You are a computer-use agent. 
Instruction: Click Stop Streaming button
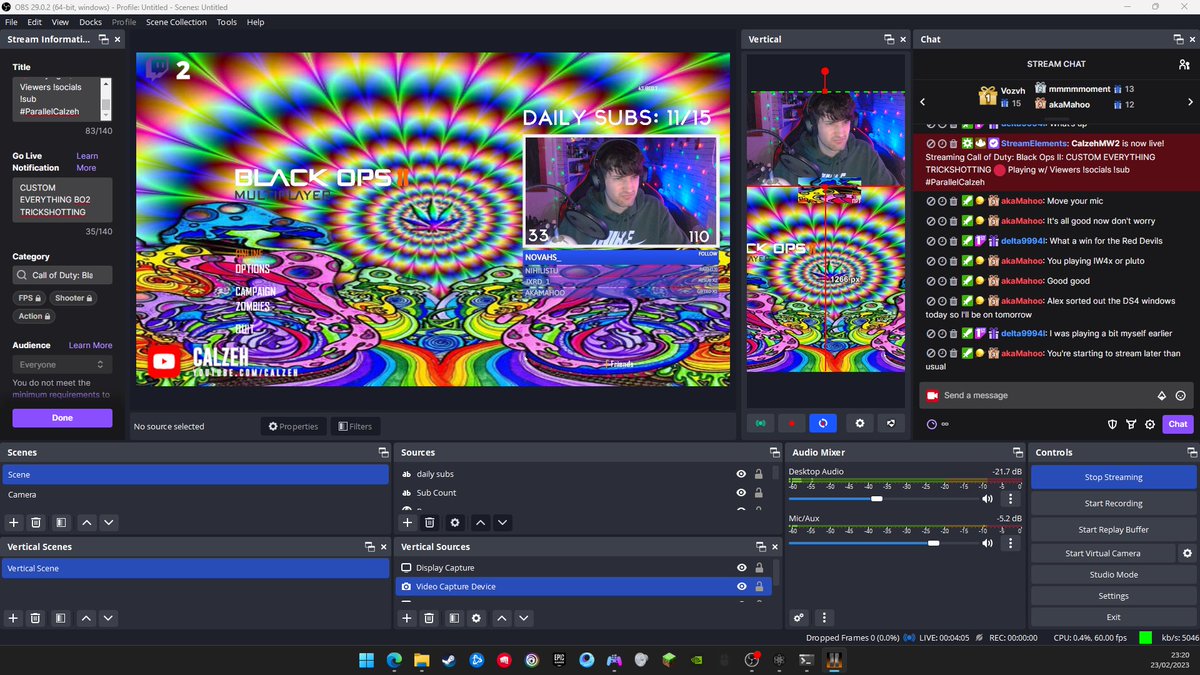(x=1113, y=477)
